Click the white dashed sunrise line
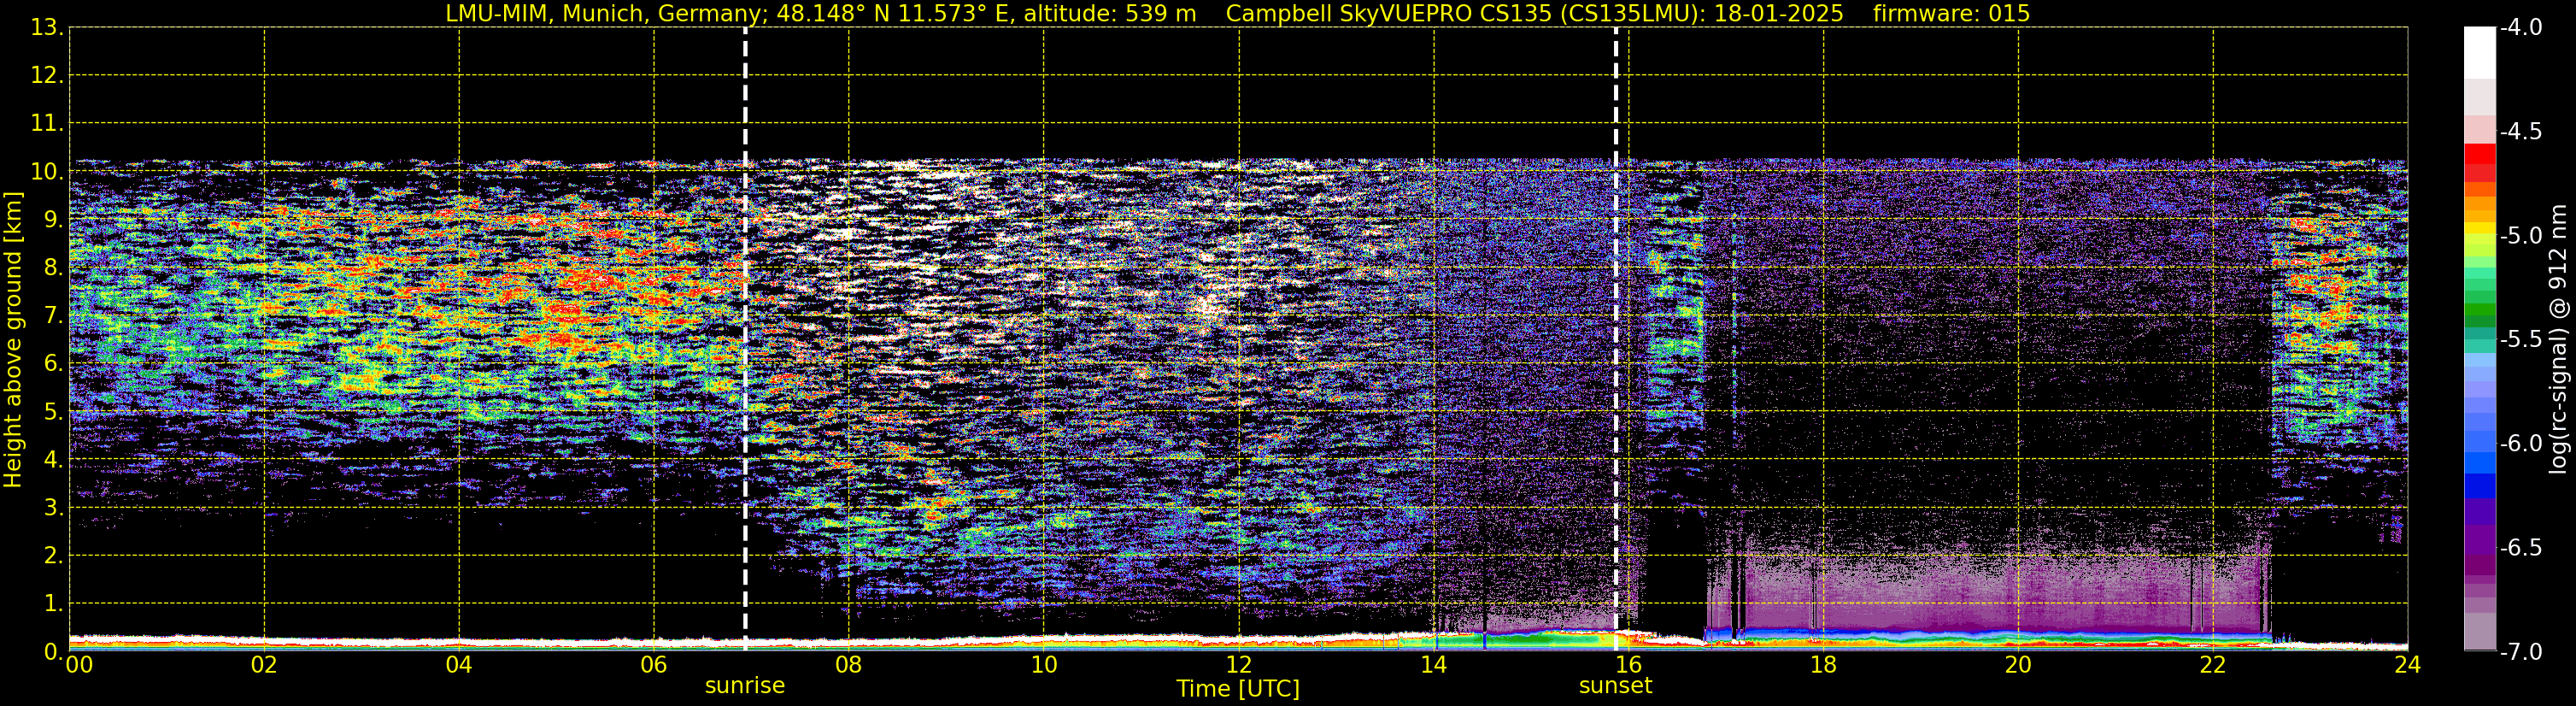 745,339
